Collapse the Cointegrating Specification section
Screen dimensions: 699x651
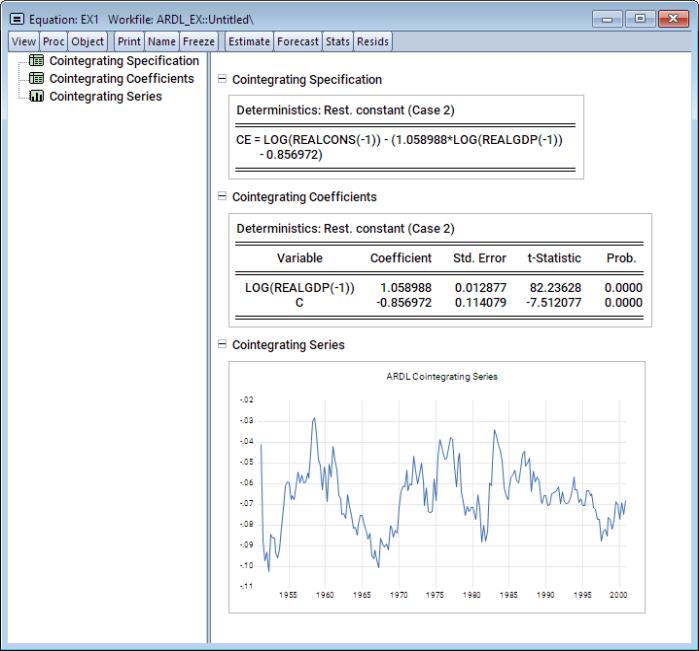click(x=221, y=79)
